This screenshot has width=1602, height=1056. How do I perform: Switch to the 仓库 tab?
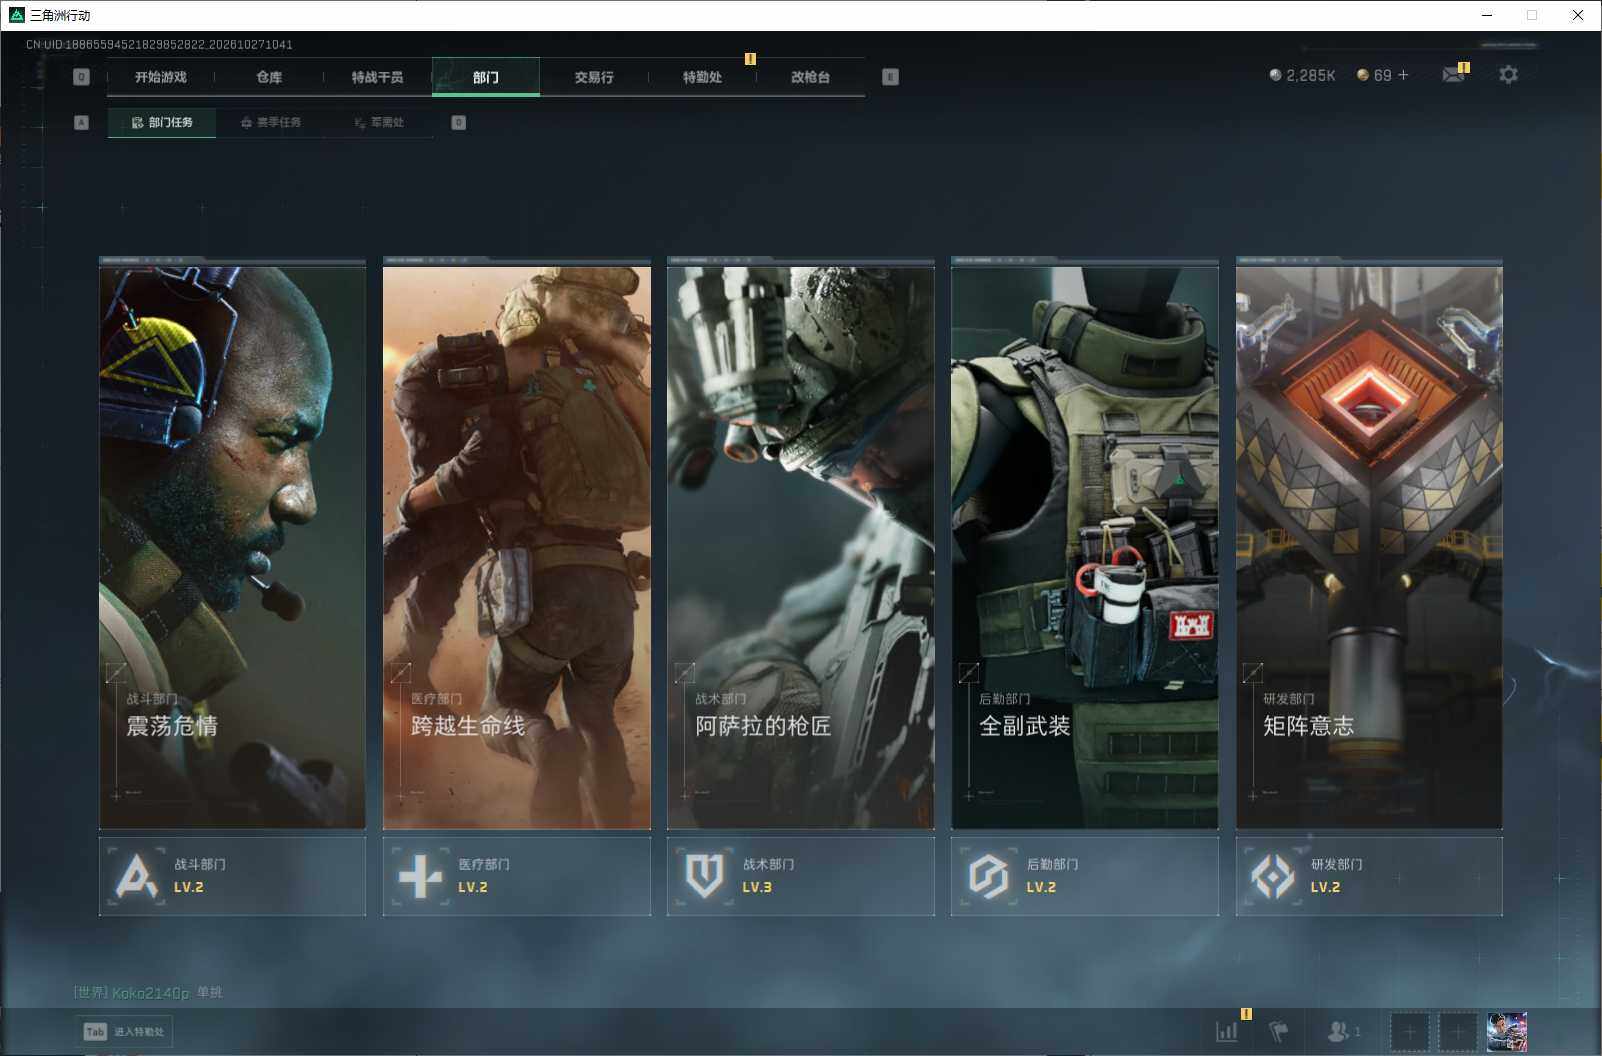pyautogui.click(x=269, y=77)
